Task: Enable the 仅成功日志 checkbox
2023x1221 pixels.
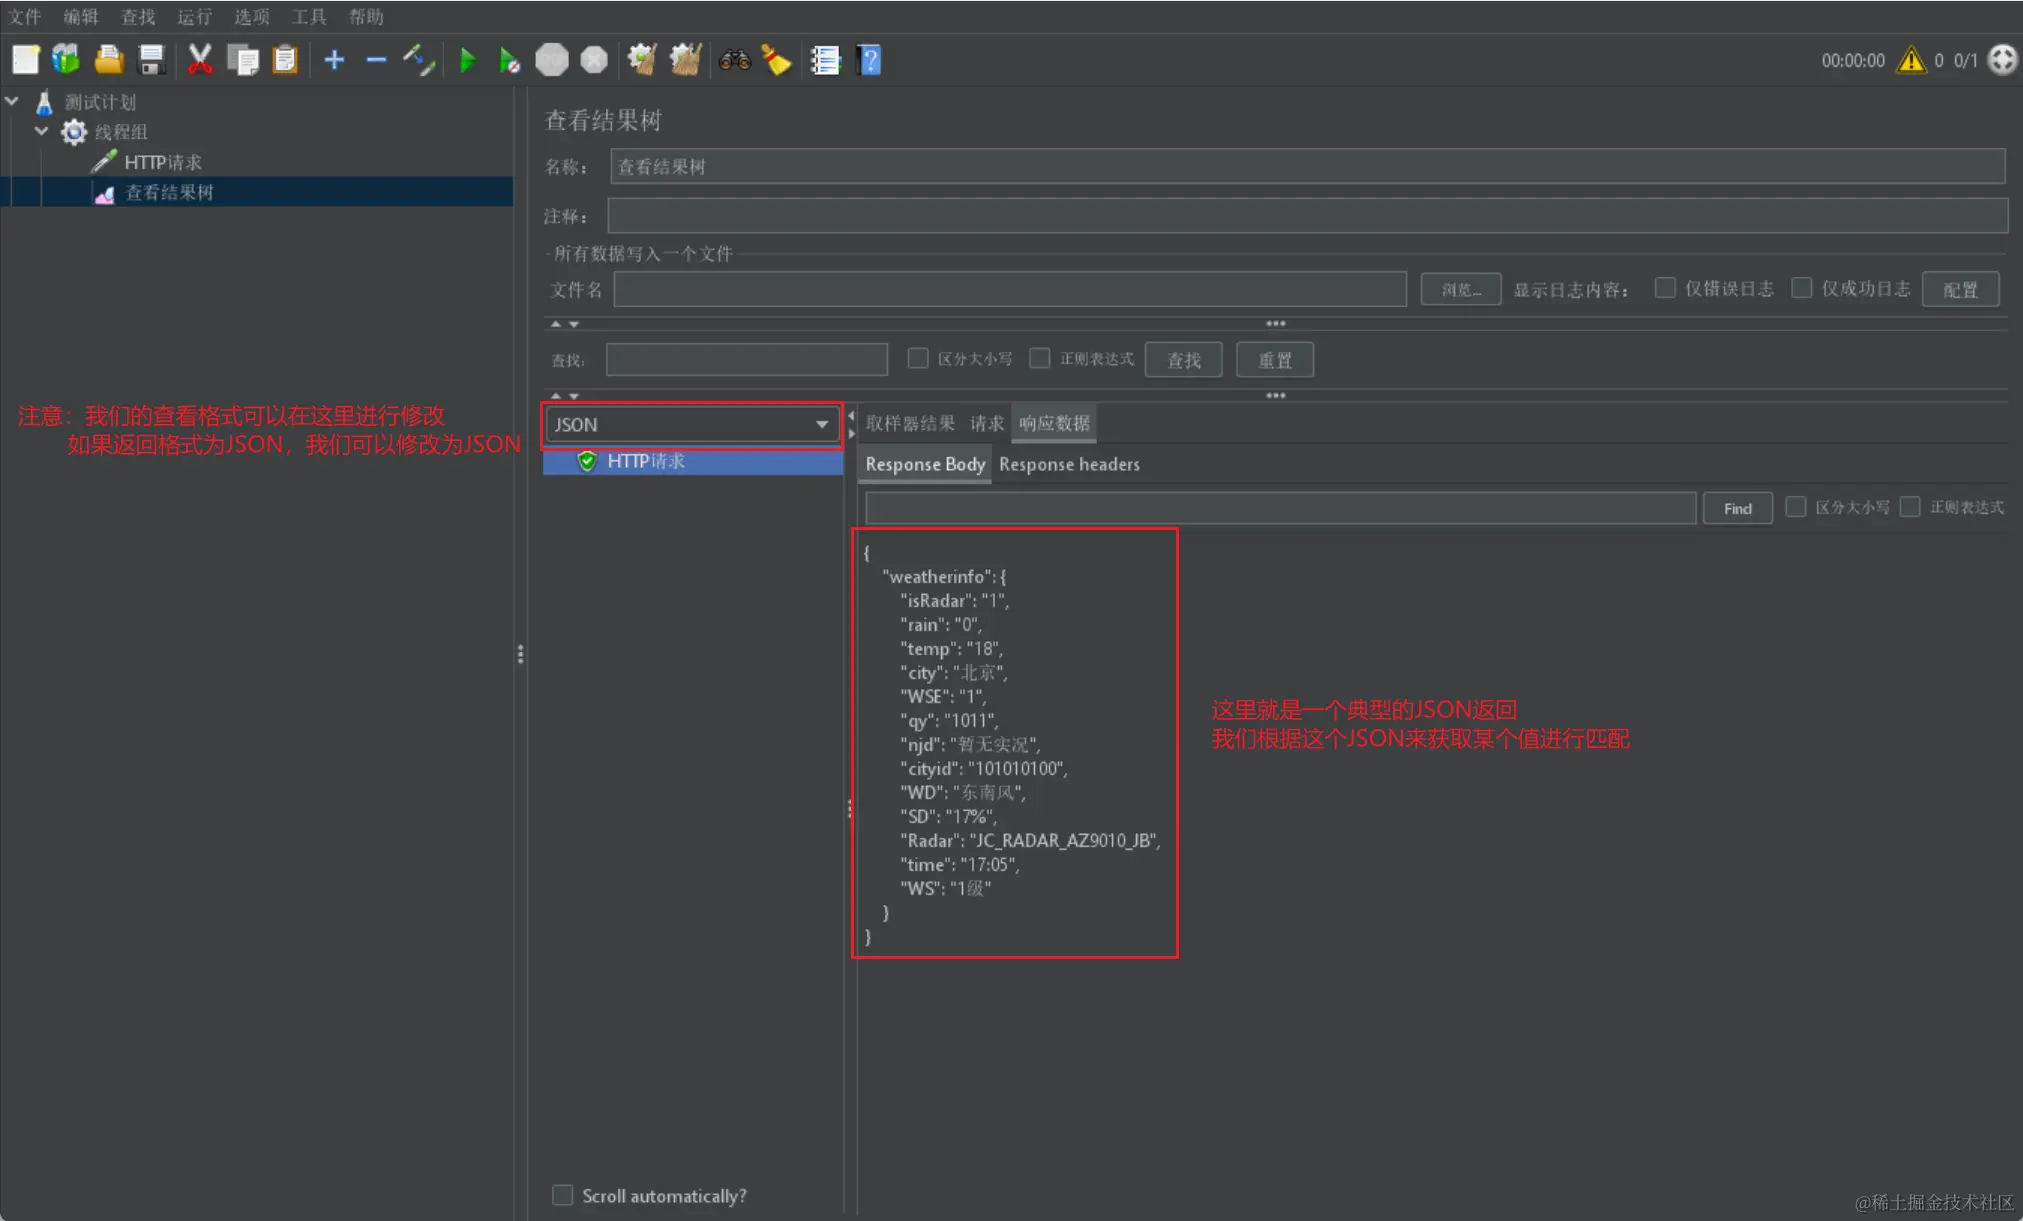Action: [x=1801, y=288]
